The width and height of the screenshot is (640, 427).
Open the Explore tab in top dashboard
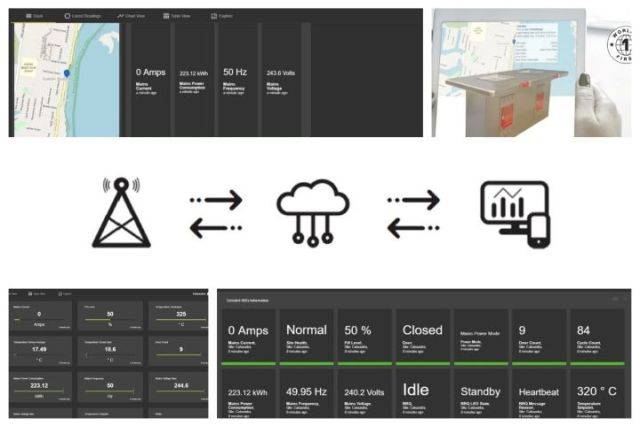coord(222,16)
